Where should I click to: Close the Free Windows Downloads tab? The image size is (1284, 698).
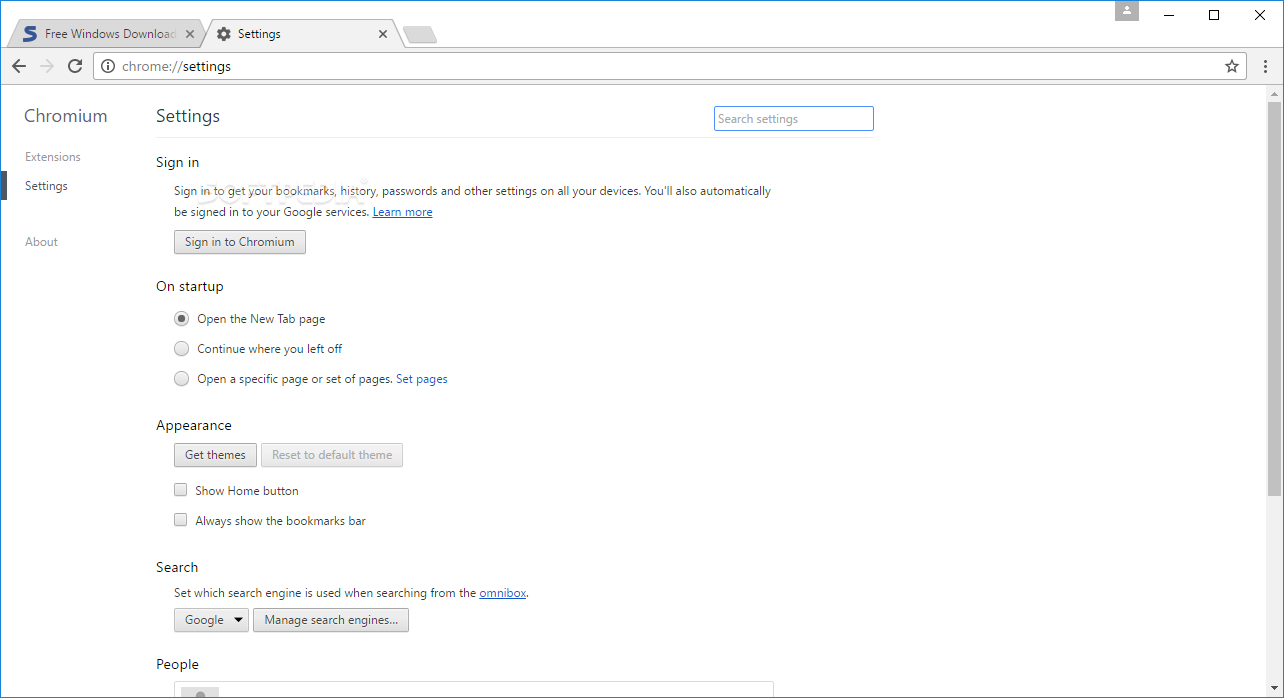(190, 34)
